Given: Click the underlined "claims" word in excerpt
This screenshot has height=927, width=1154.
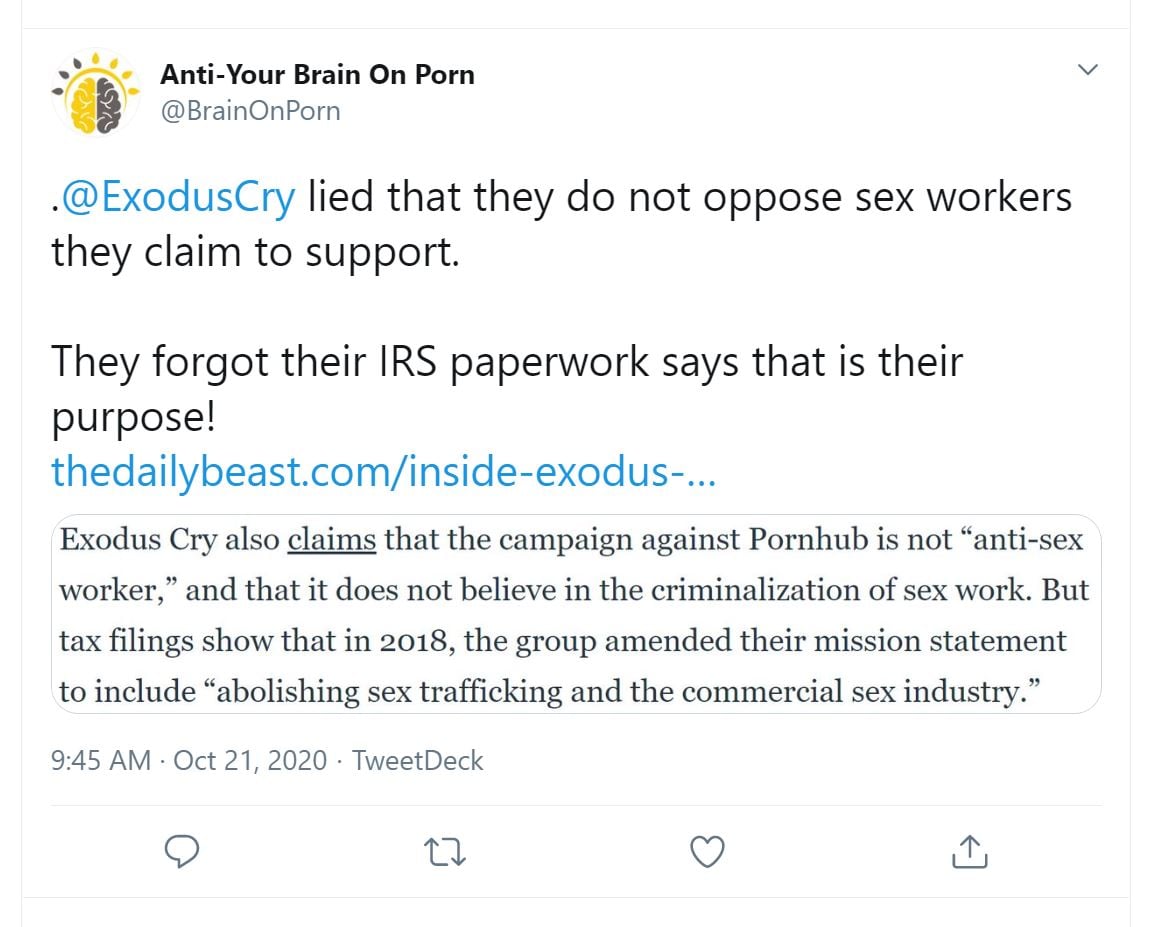Looking at the screenshot, I should pos(332,540).
